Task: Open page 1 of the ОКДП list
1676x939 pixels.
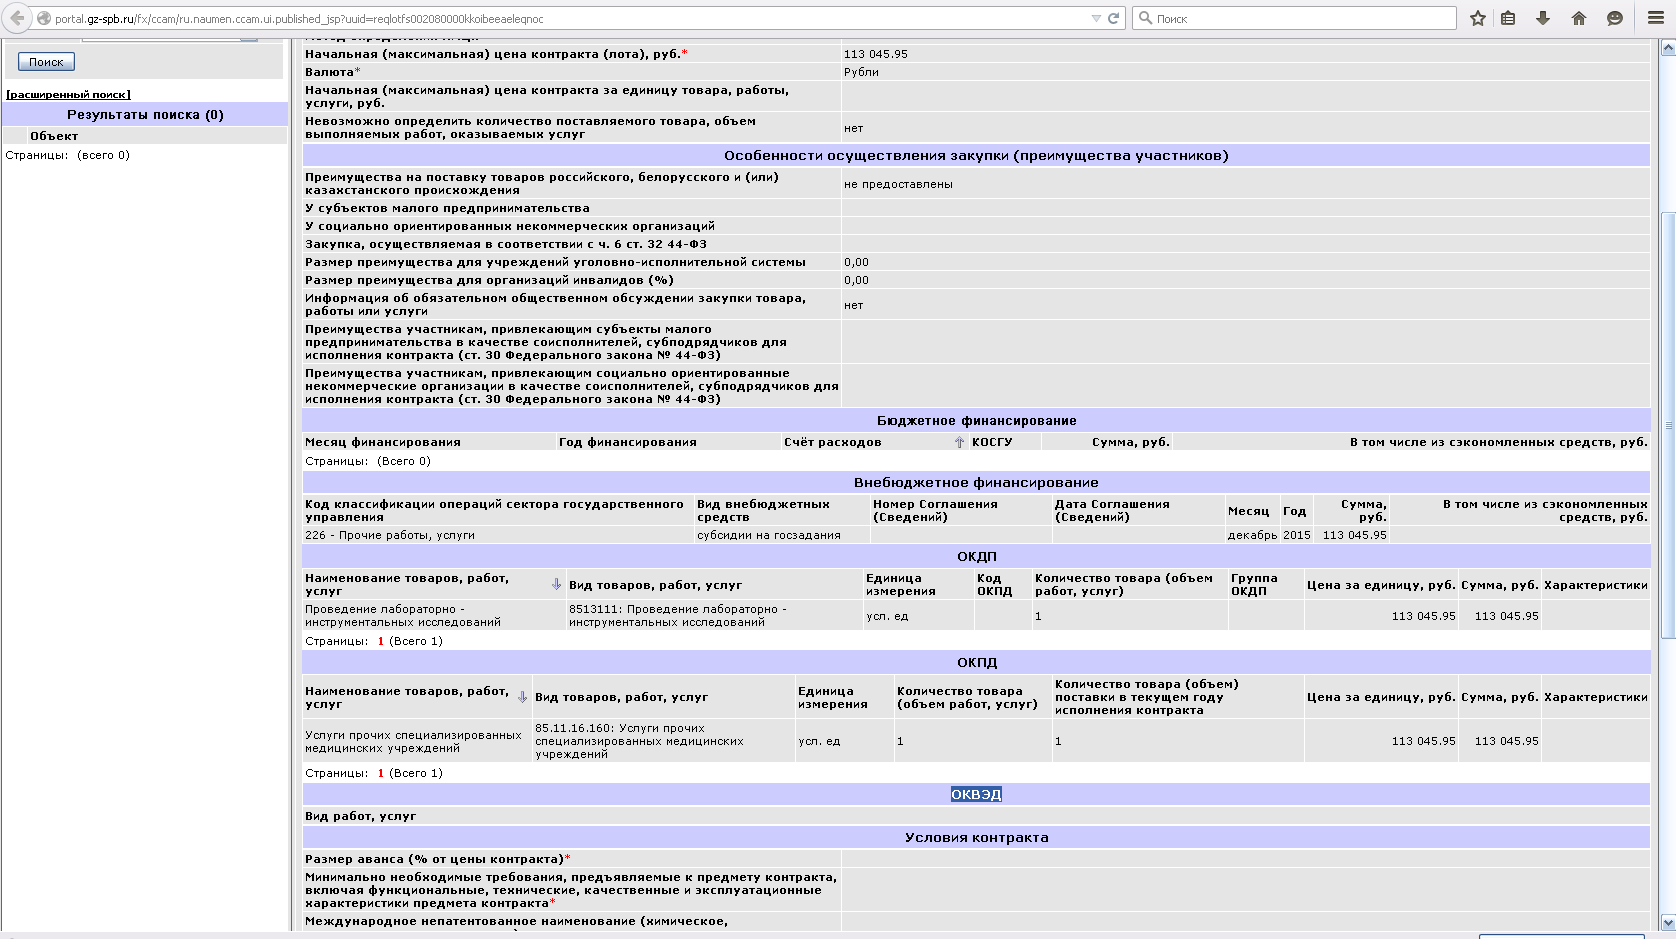Action: [x=381, y=641]
